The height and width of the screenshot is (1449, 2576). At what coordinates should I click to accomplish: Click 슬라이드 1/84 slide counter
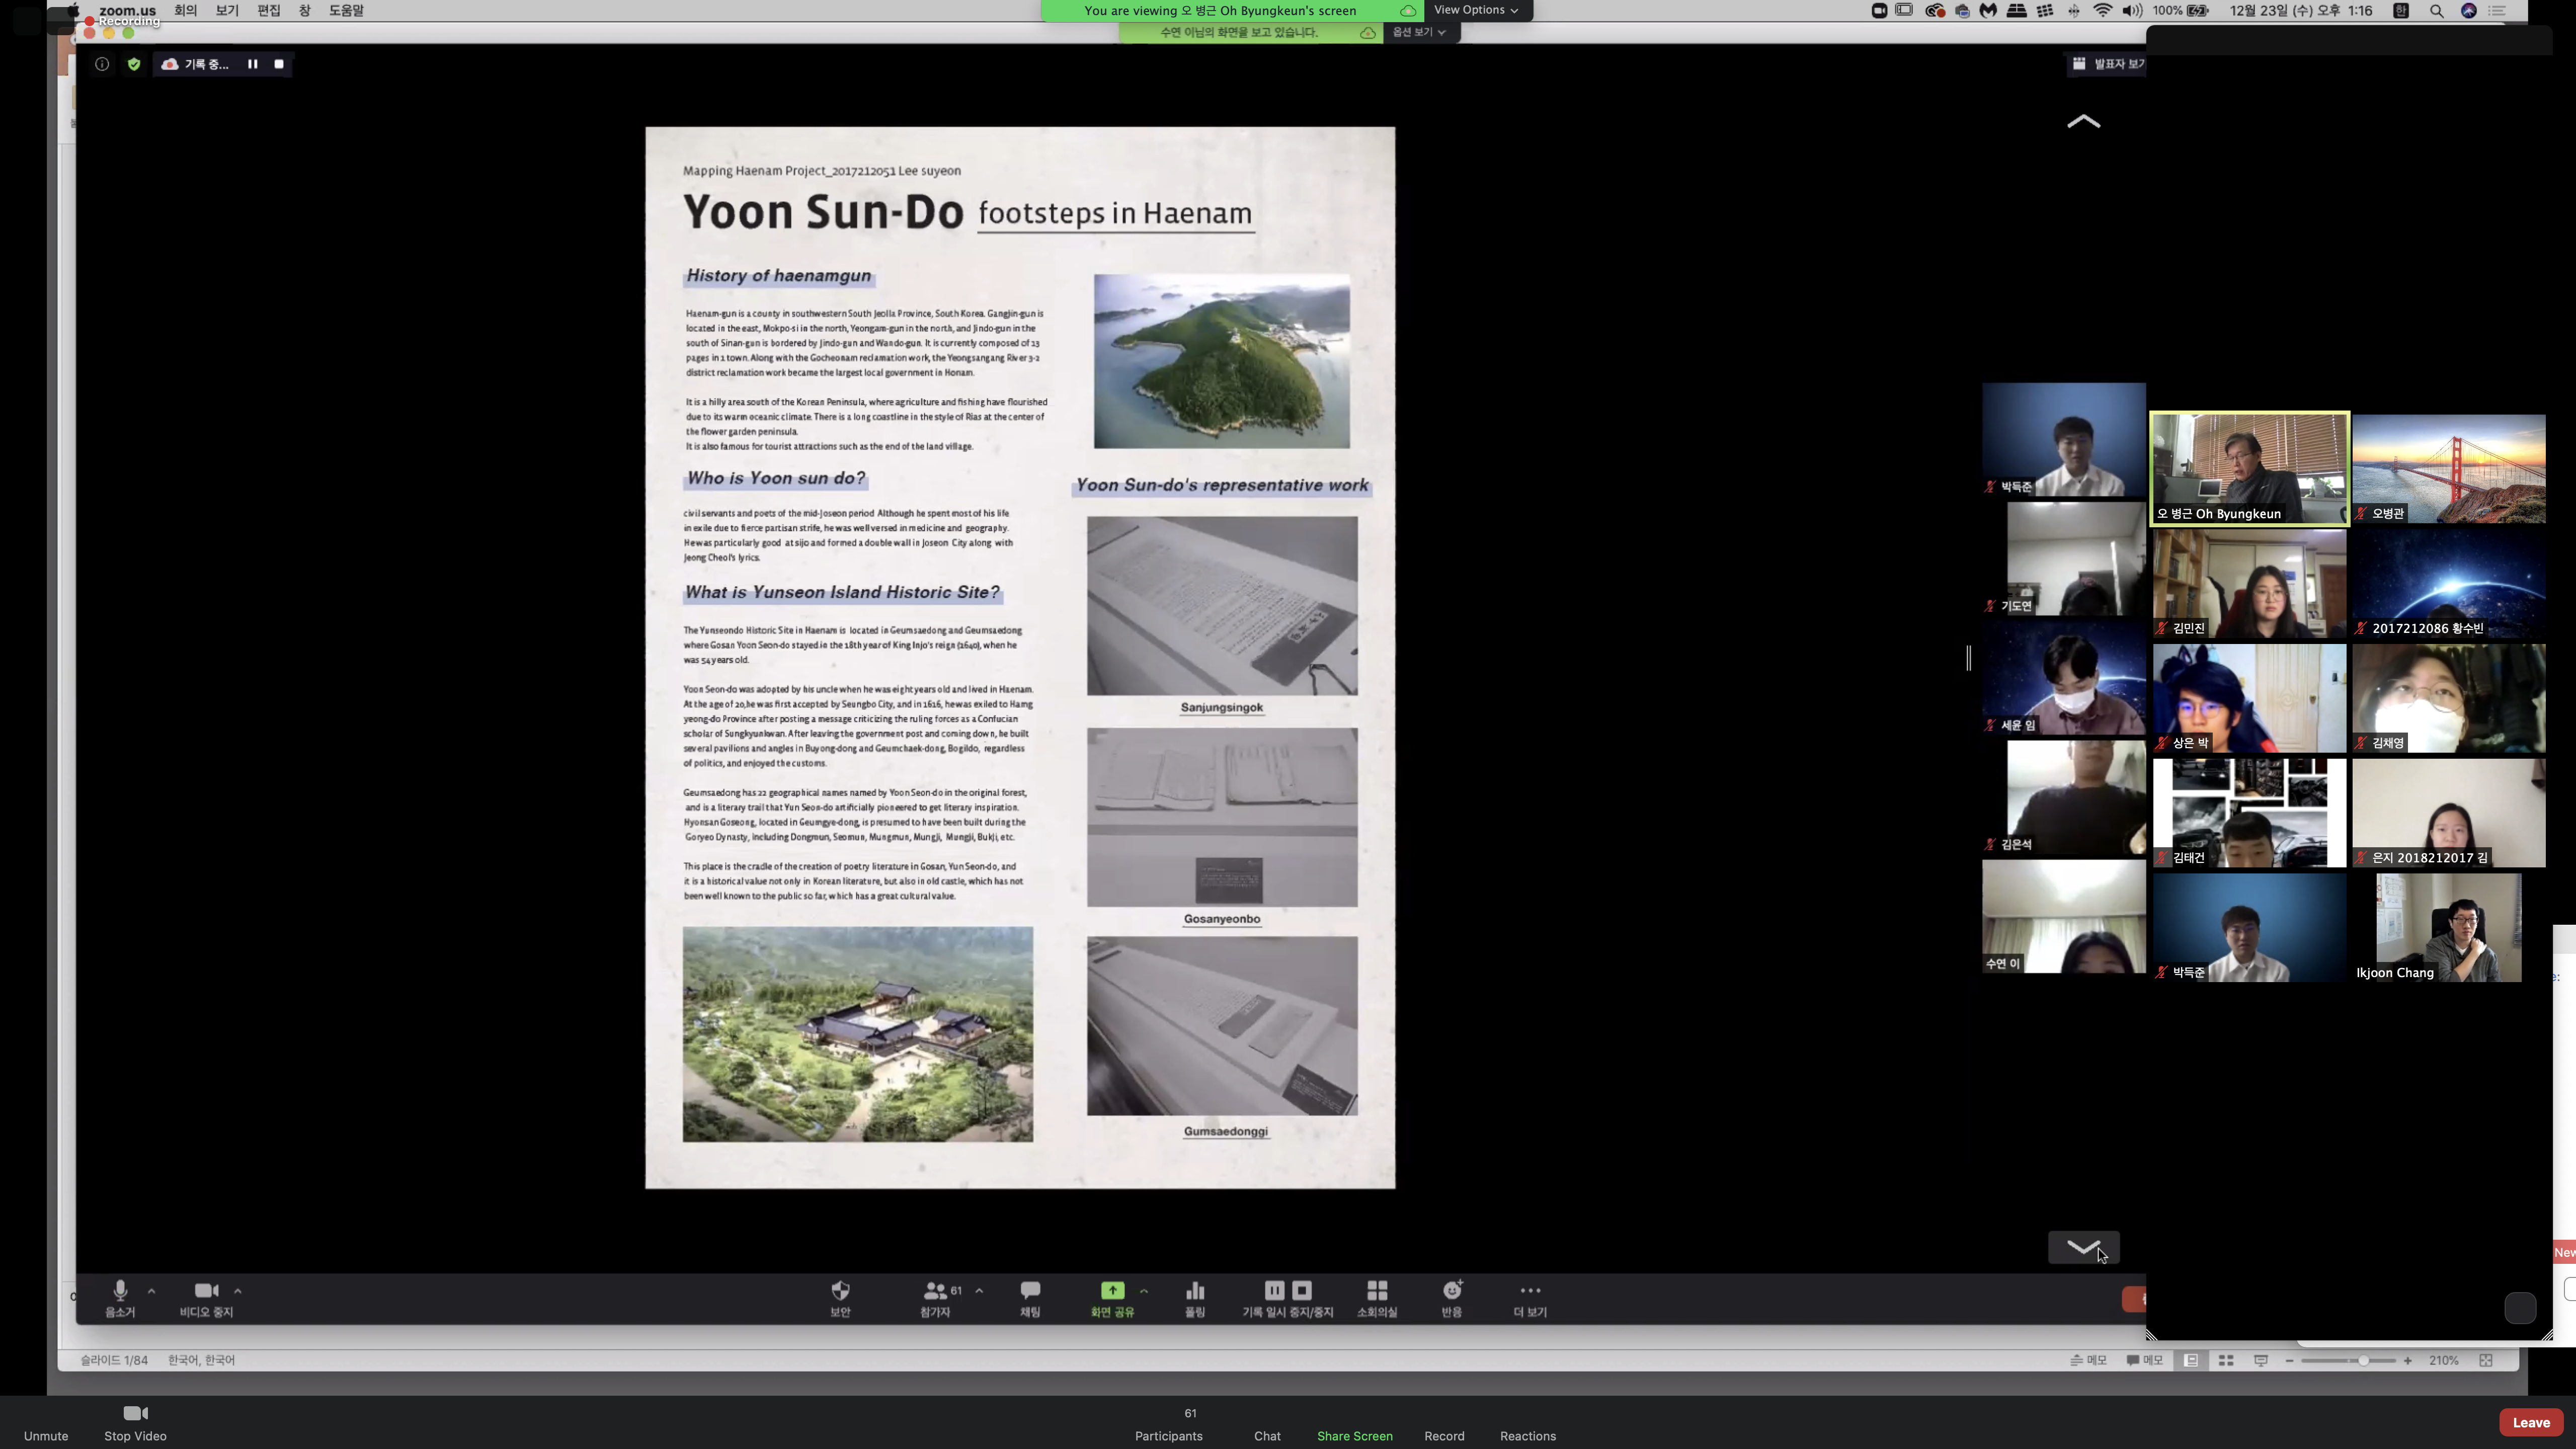click(x=114, y=1360)
